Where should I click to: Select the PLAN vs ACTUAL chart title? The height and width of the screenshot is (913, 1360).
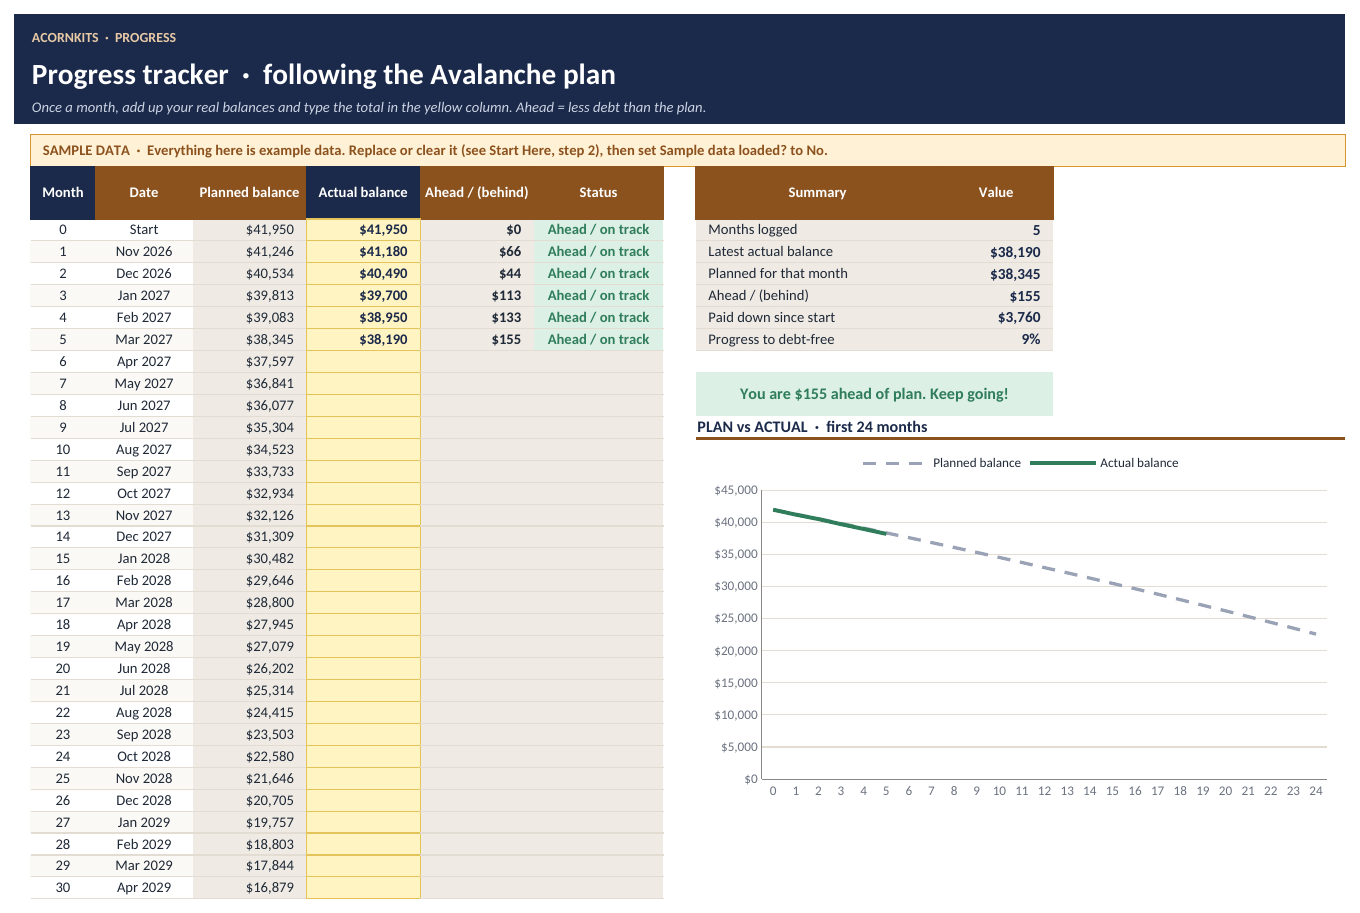[812, 427]
